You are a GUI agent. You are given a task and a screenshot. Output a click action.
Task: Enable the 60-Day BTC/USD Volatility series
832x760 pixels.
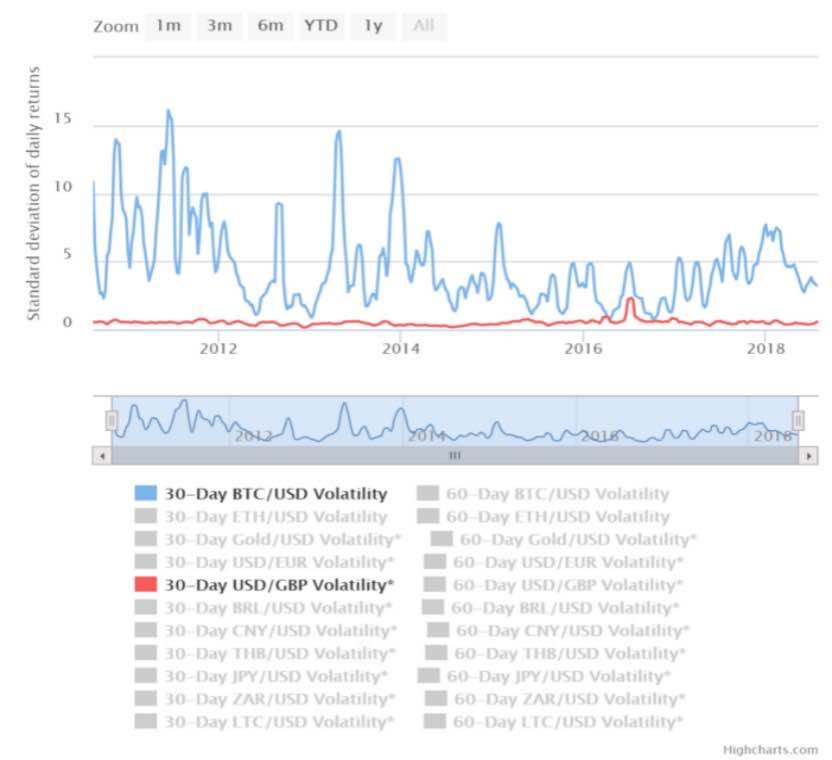557,493
